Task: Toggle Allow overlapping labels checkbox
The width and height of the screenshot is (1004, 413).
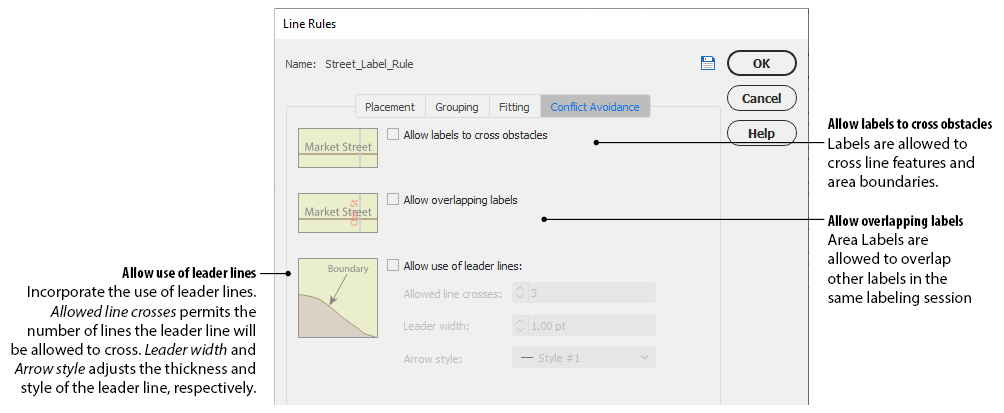Action: point(394,200)
